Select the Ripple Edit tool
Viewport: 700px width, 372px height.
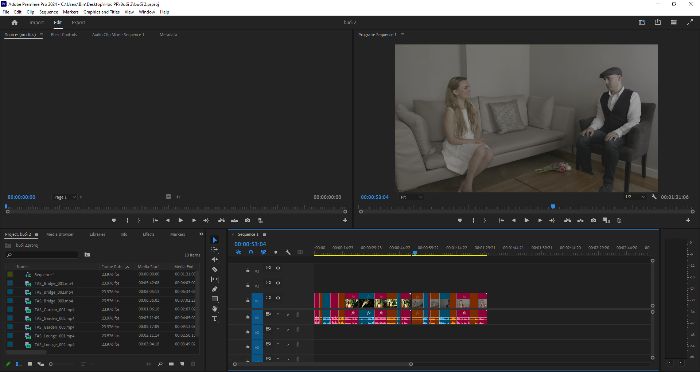tap(215, 259)
